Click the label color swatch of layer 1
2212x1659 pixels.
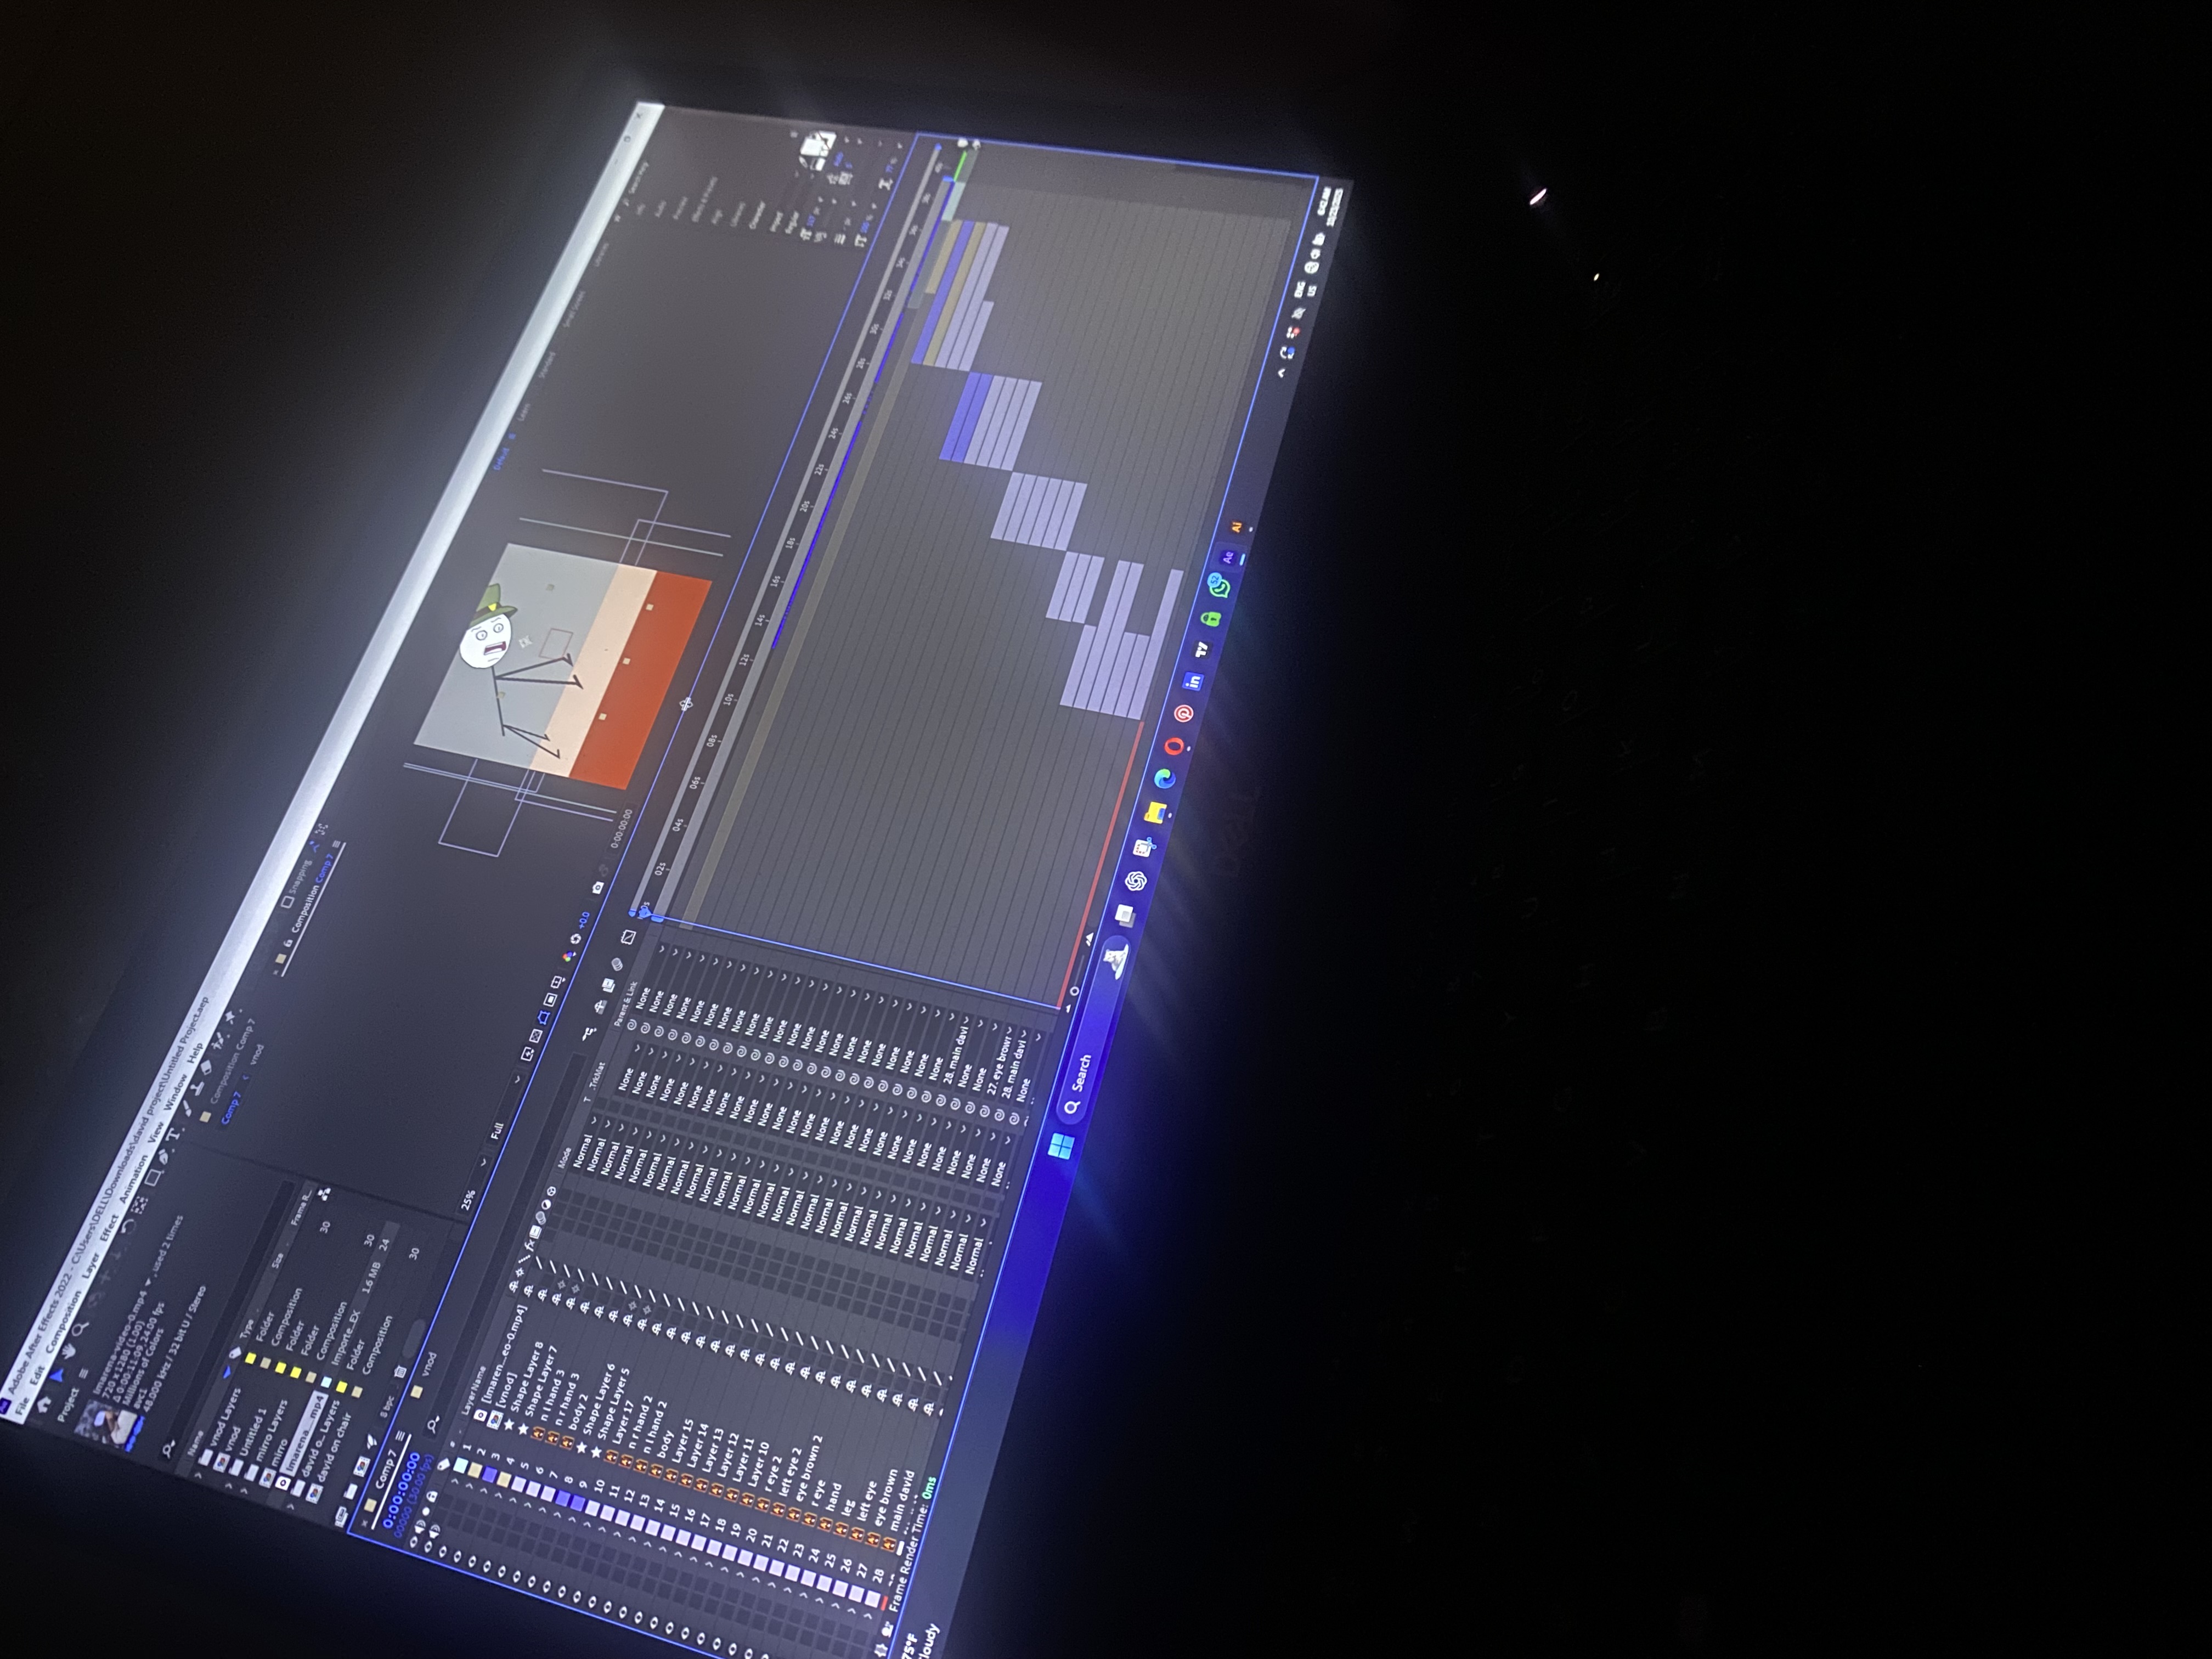pyautogui.click(x=461, y=1466)
